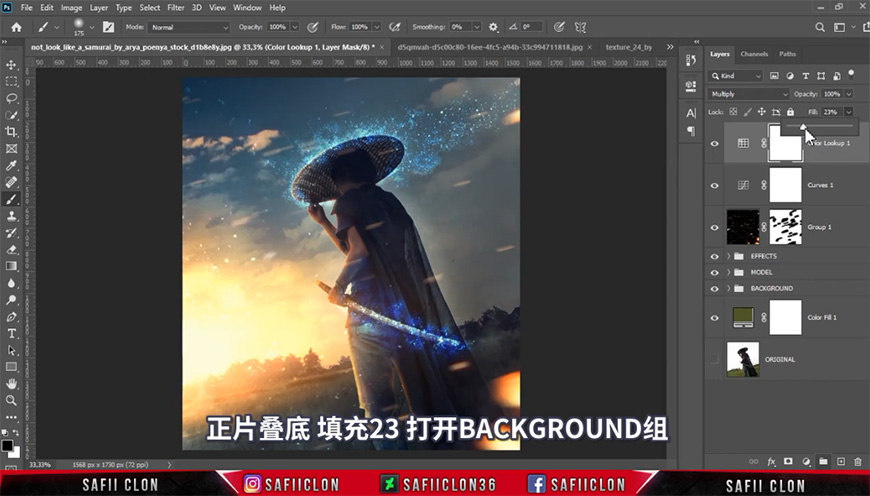Select the Horizontal Type tool
Image resolution: width=870 pixels, height=496 pixels.
[11, 333]
